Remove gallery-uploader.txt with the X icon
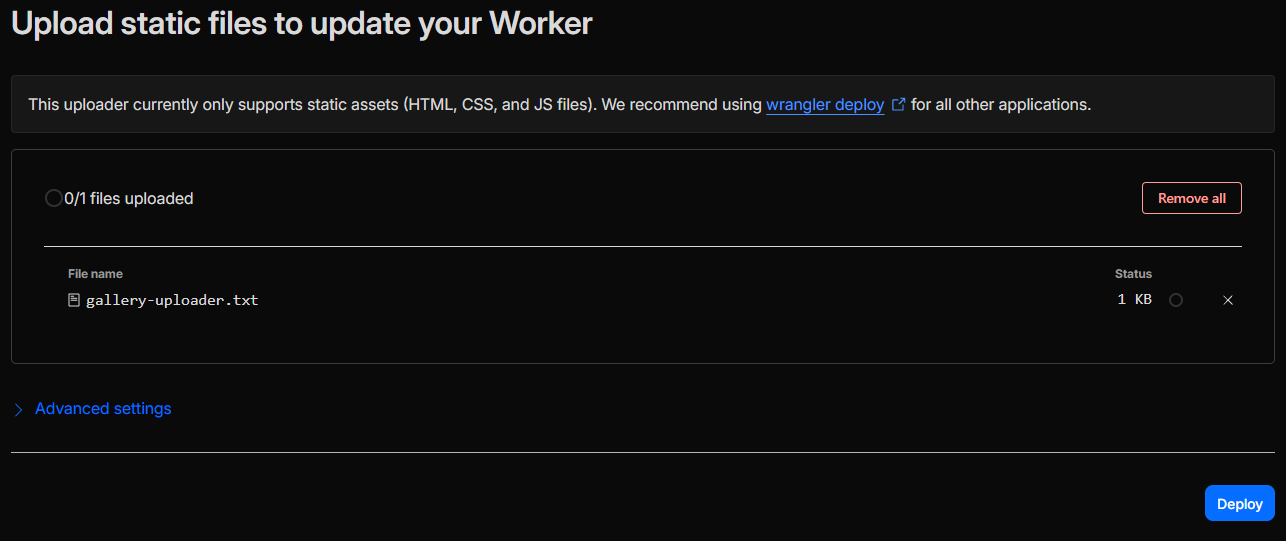The height and width of the screenshot is (541, 1286). 1228,300
